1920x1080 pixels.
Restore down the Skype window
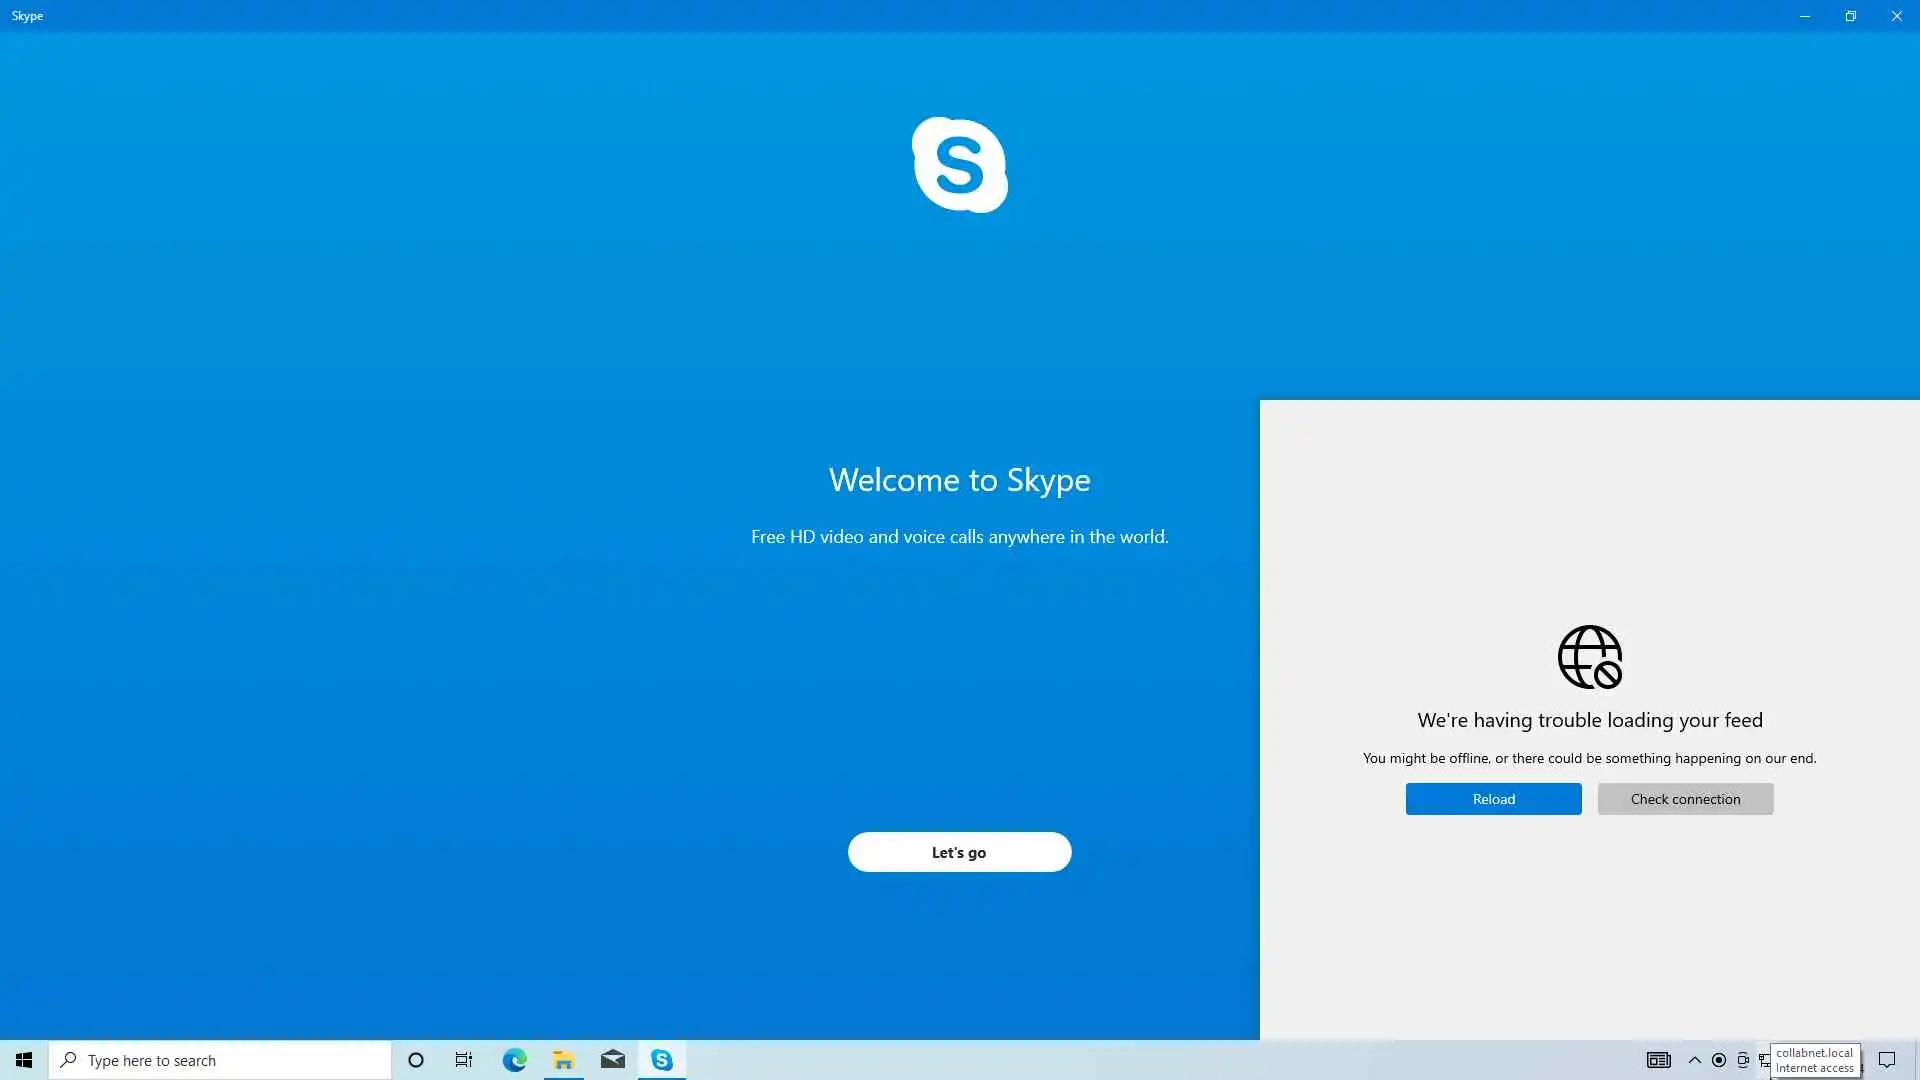pyautogui.click(x=1850, y=16)
